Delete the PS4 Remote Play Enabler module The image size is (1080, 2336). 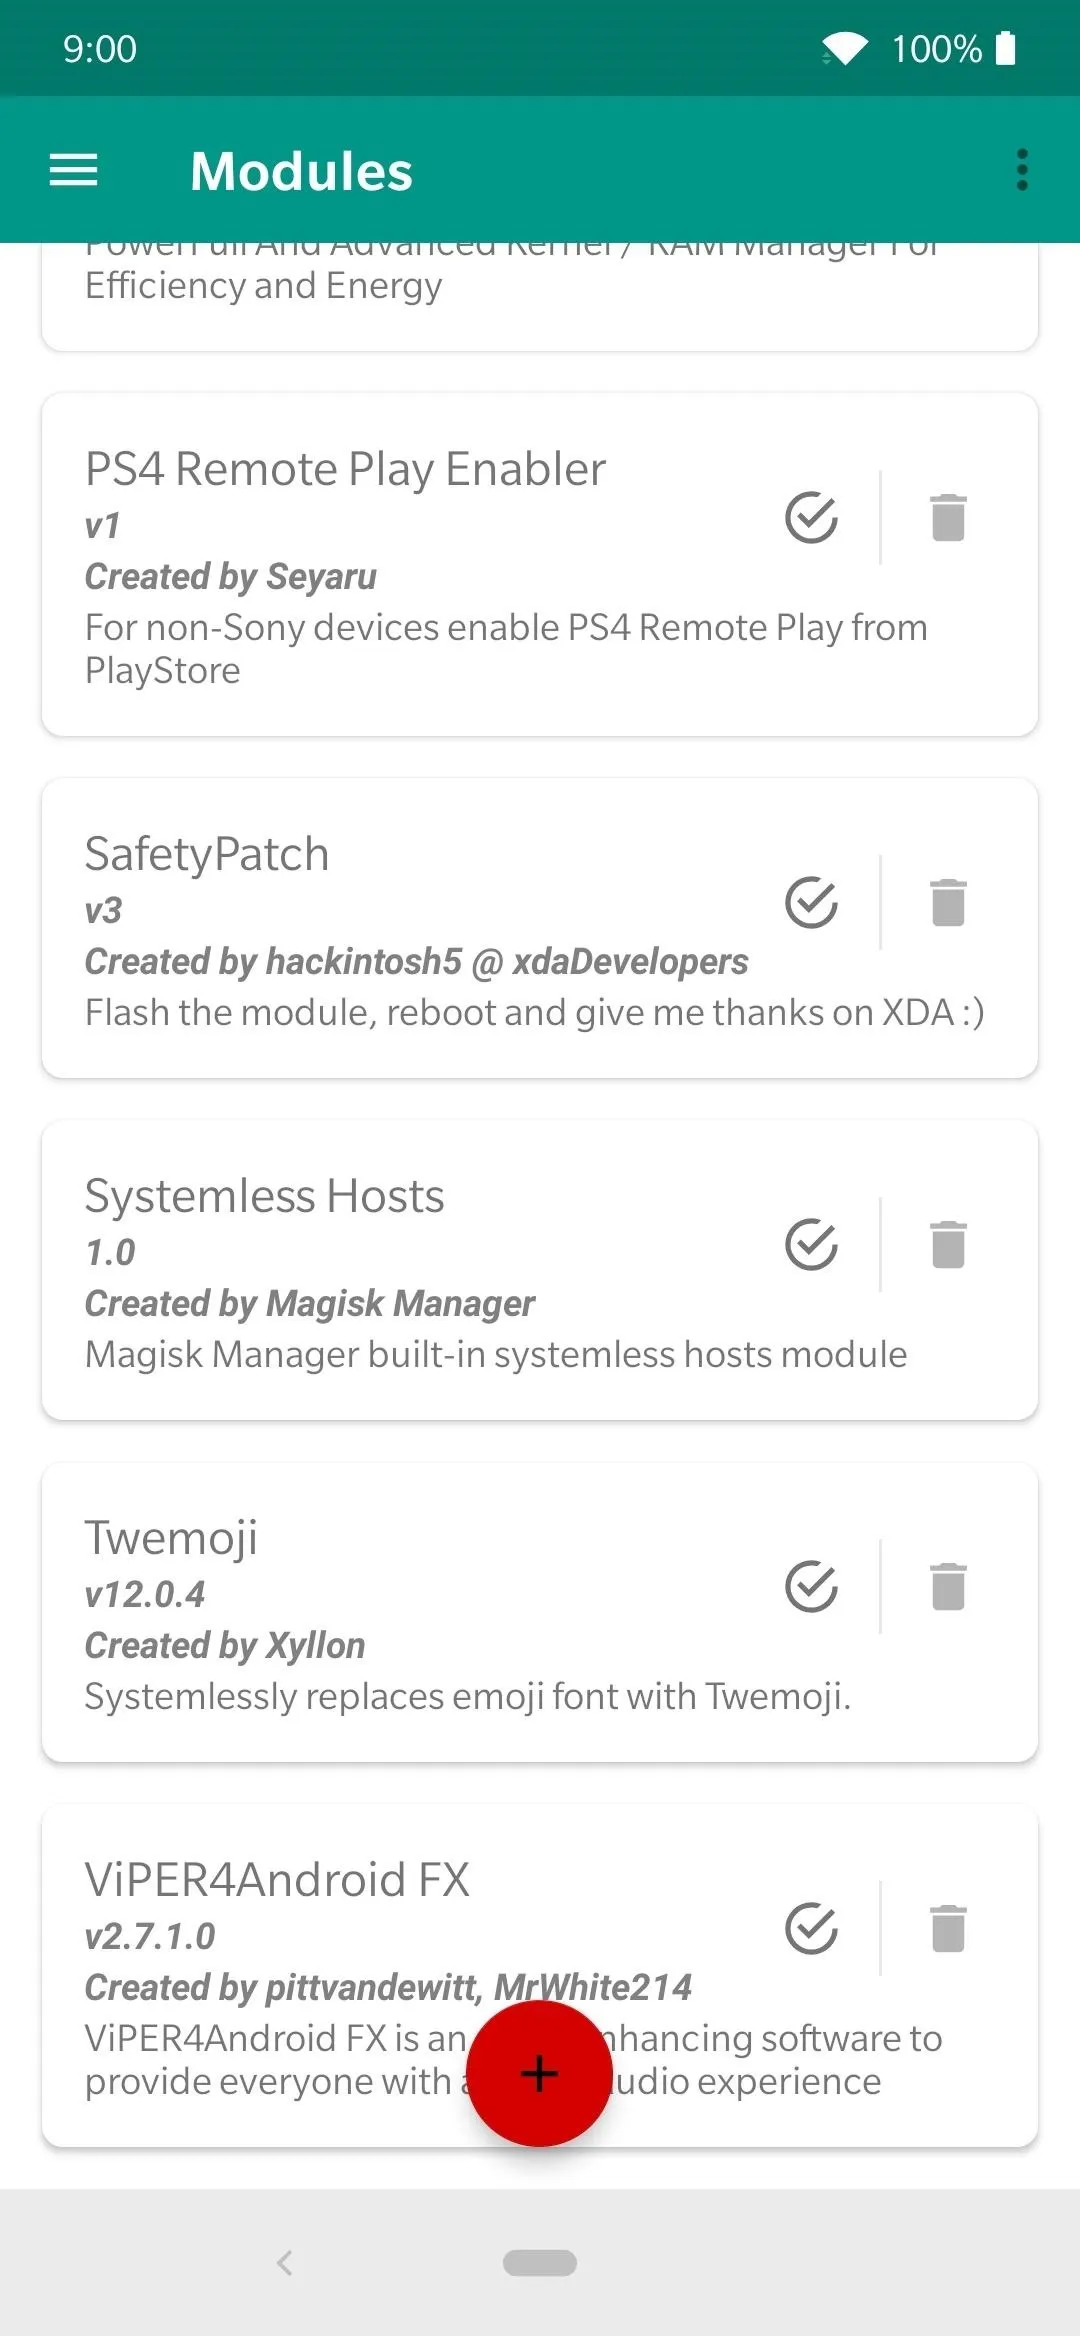[948, 518]
